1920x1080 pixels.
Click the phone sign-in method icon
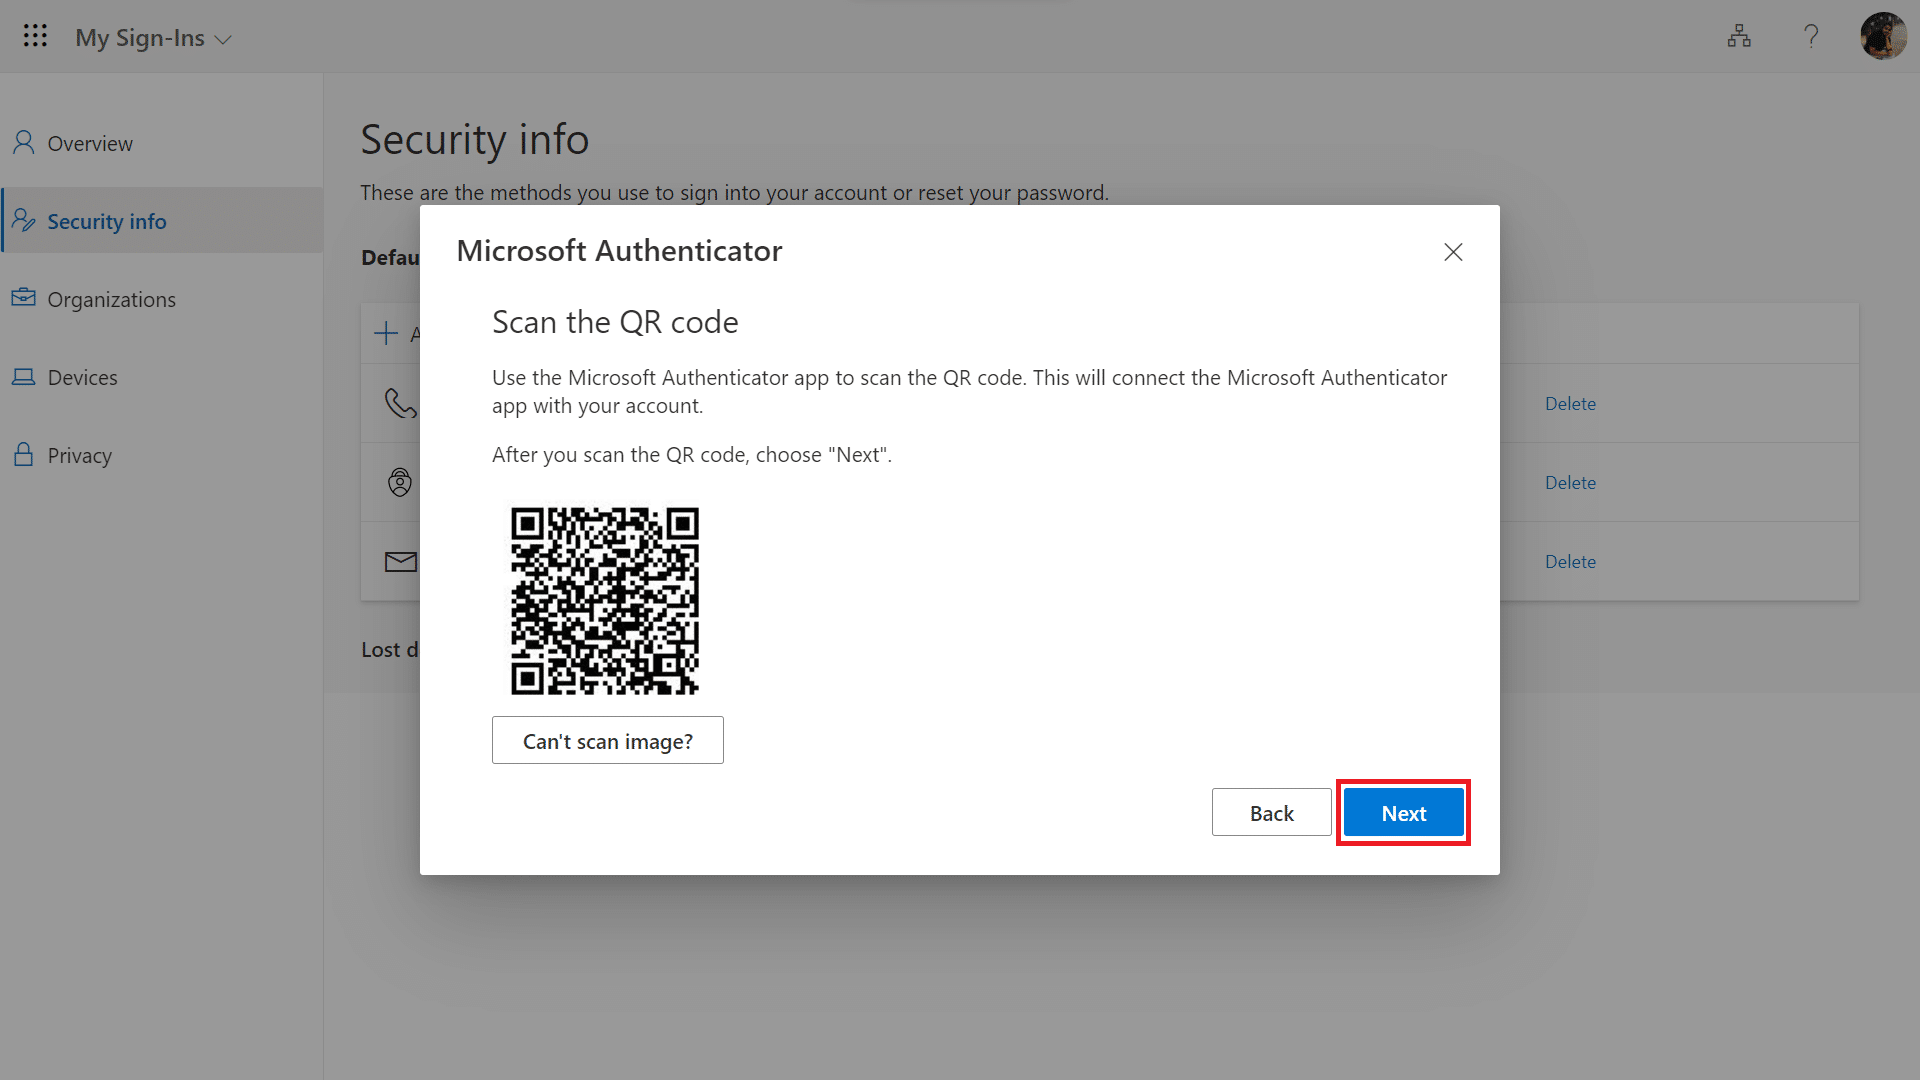tap(400, 402)
